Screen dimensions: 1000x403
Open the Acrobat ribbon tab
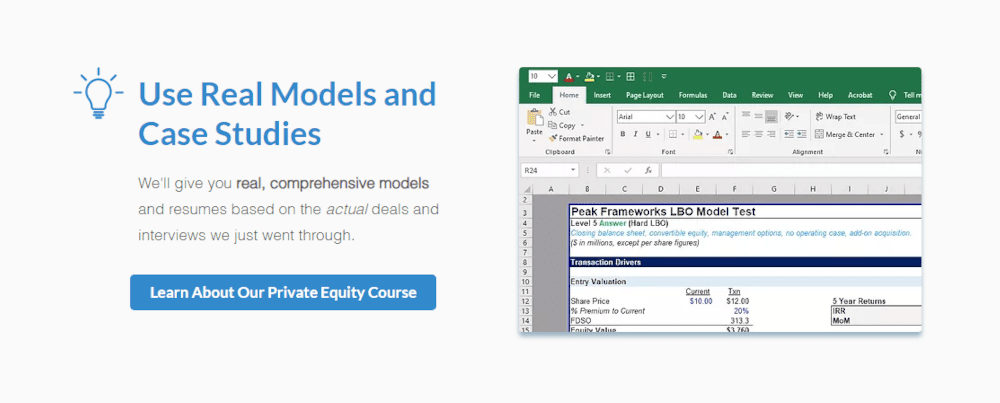(860, 95)
